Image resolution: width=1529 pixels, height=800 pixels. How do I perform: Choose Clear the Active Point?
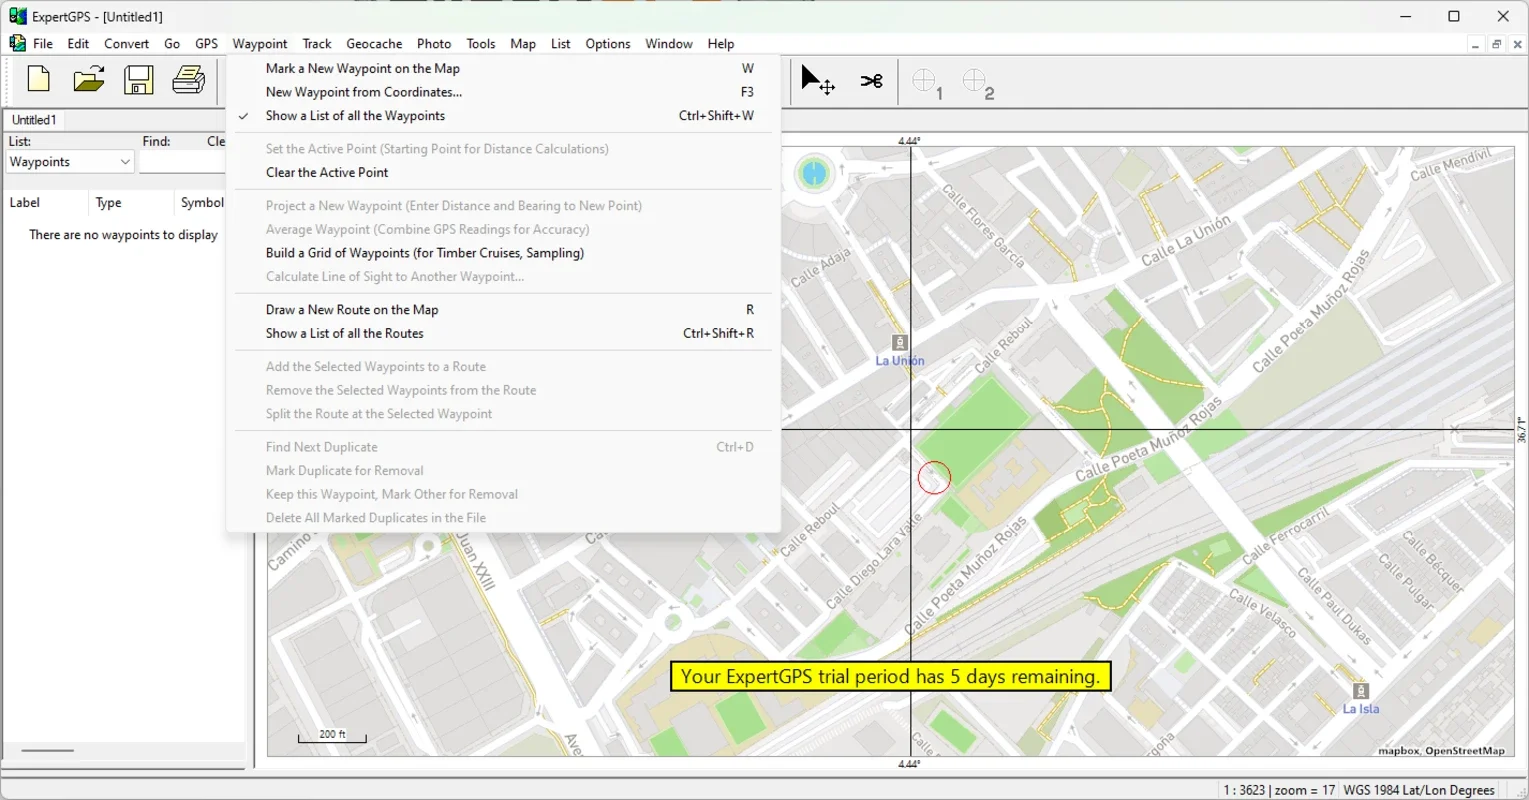coord(504,173)
